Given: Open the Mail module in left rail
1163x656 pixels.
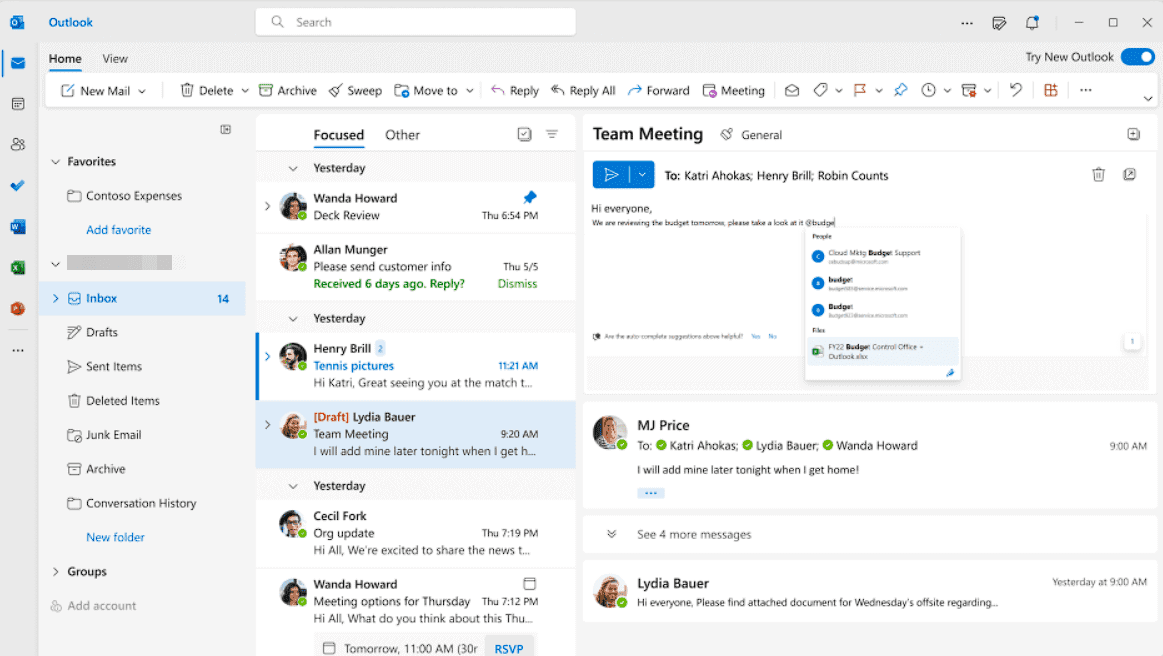Looking at the screenshot, I should tap(18, 64).
